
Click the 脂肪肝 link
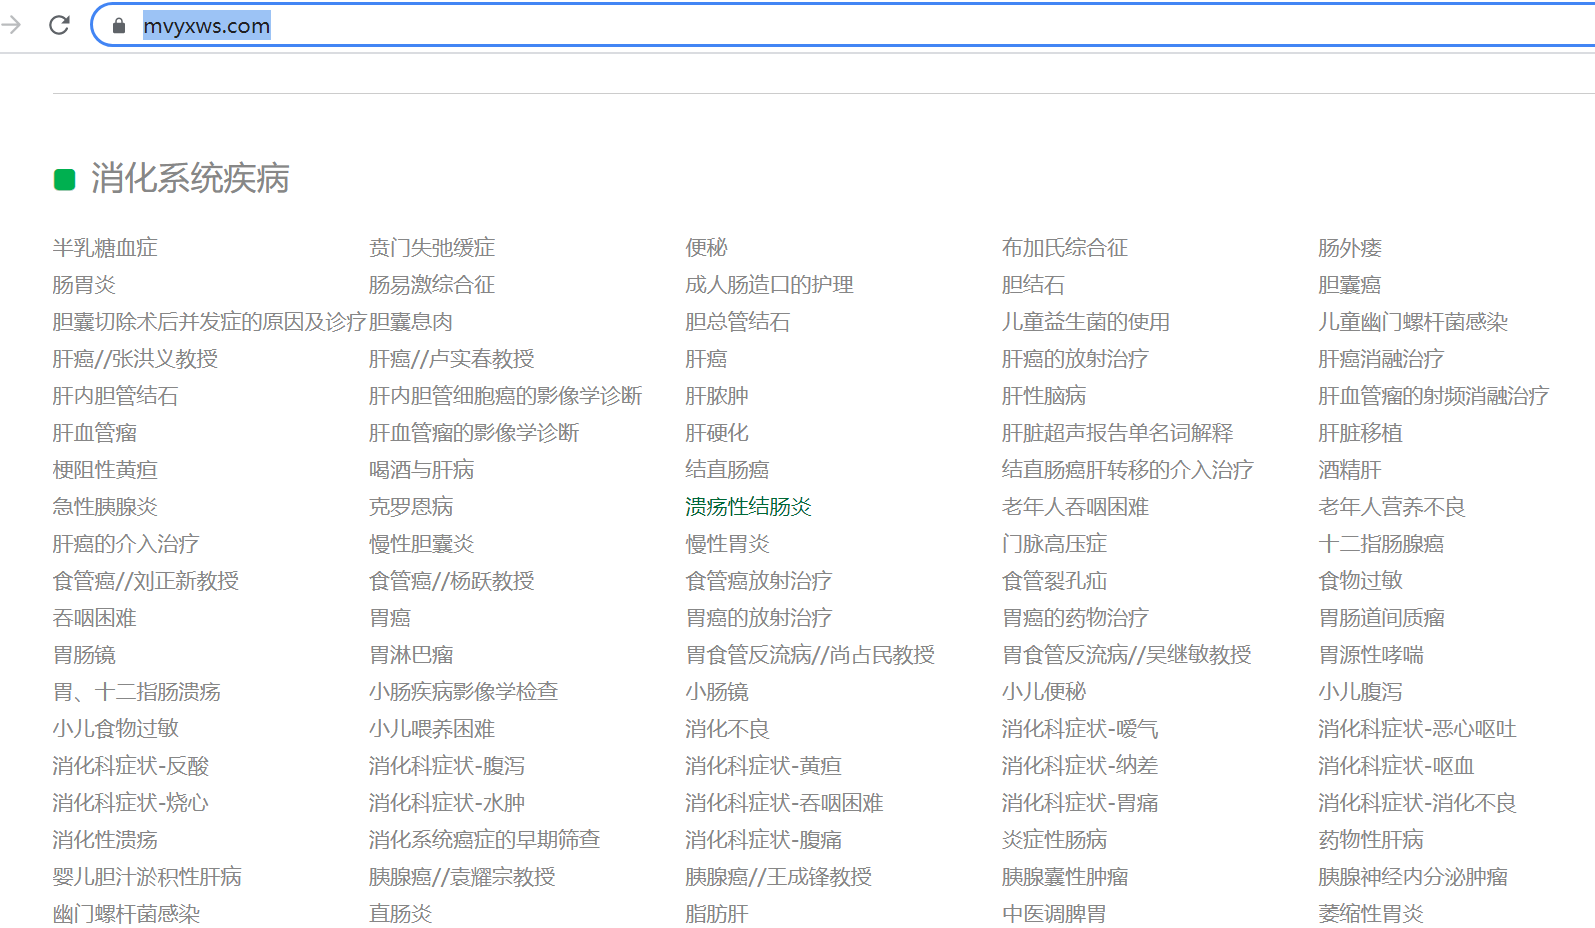716,914
